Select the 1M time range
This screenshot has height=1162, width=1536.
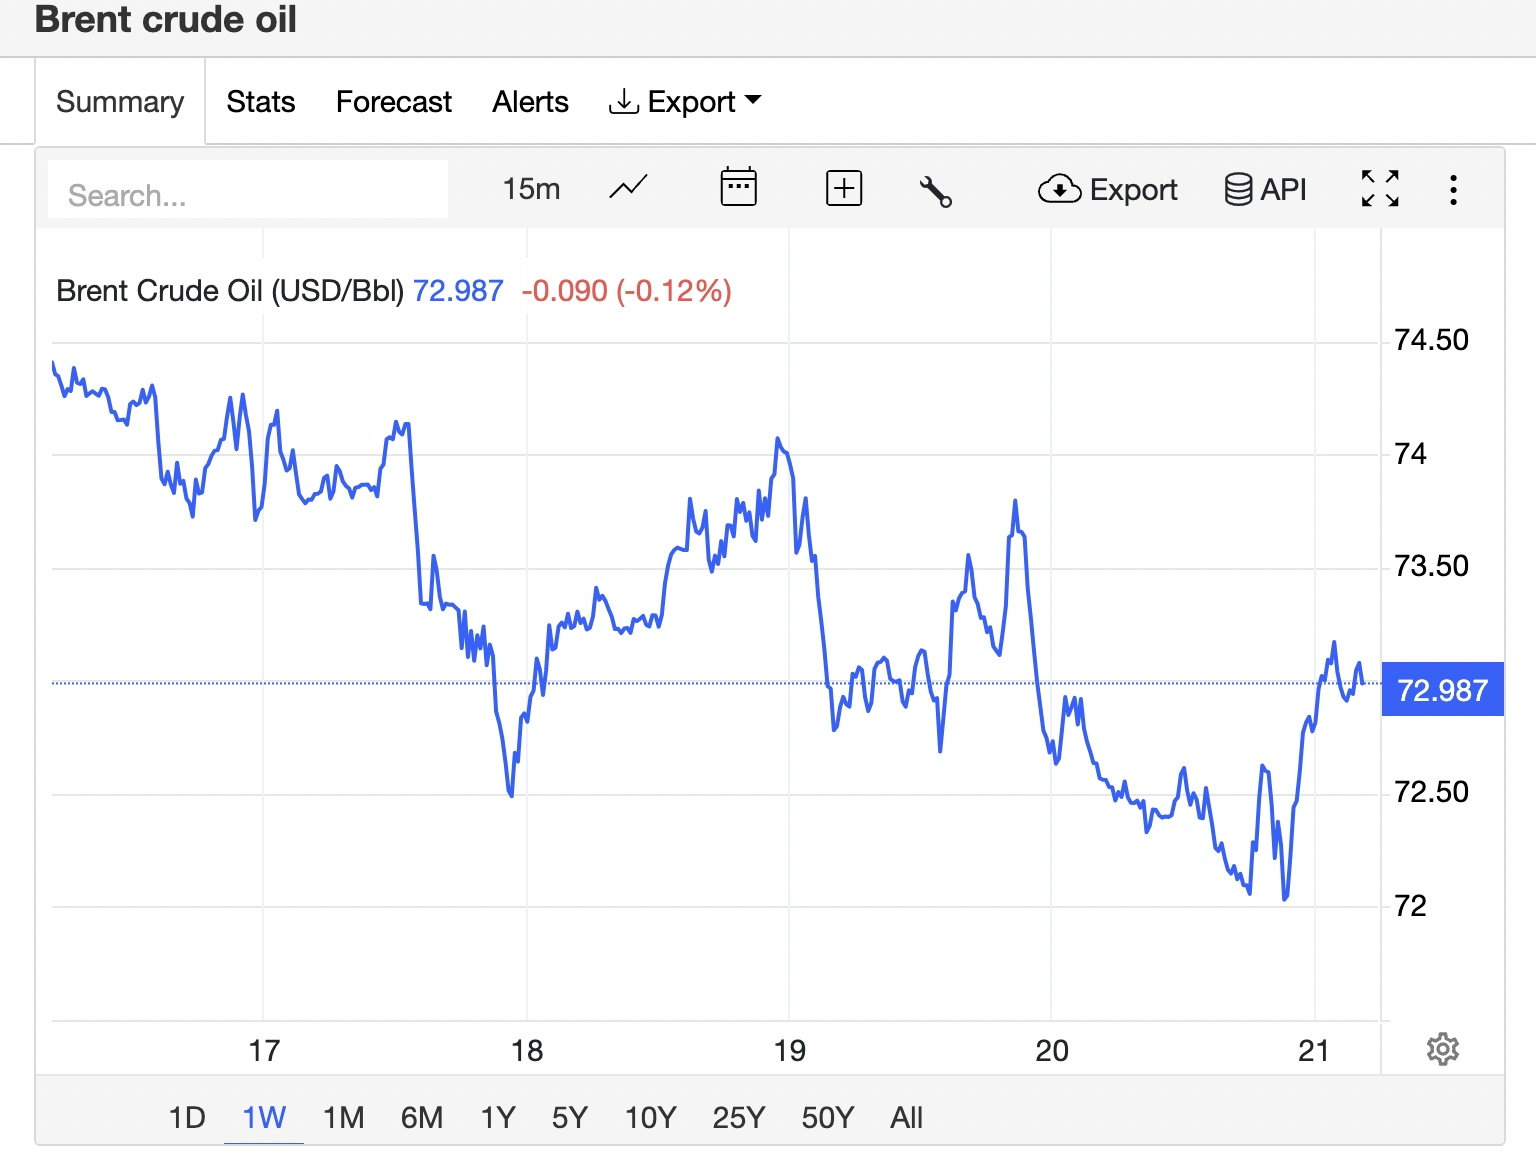click(x=343, y=1117)
